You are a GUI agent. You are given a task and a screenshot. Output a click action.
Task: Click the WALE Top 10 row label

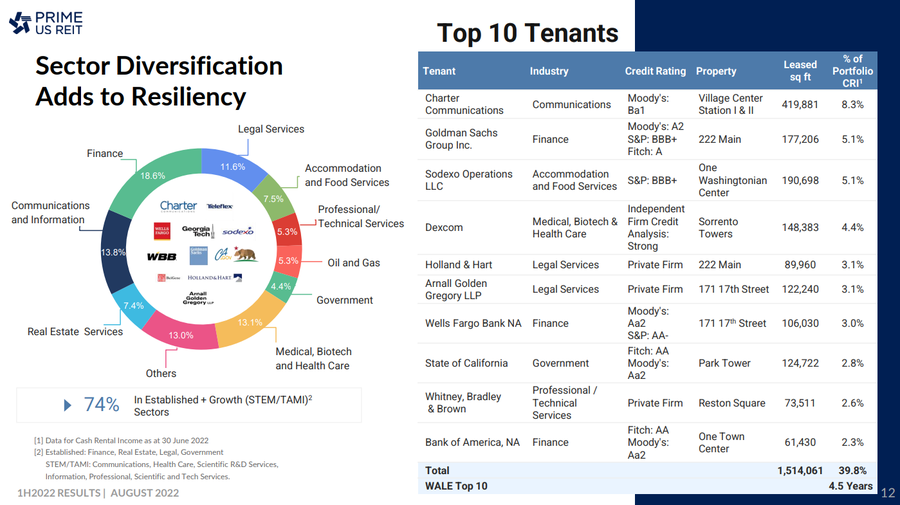[456, 486]
